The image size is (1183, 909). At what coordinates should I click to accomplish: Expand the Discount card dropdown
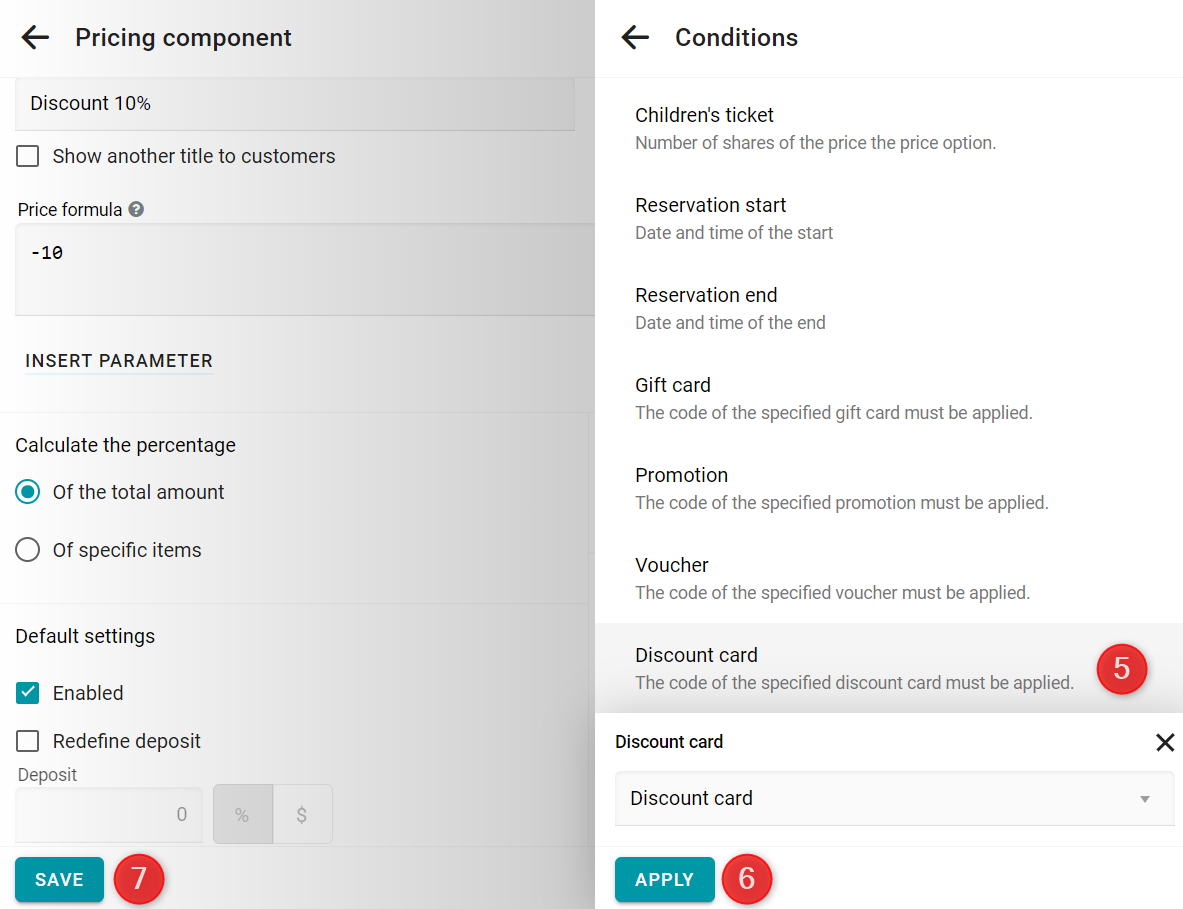click(894, 798)
